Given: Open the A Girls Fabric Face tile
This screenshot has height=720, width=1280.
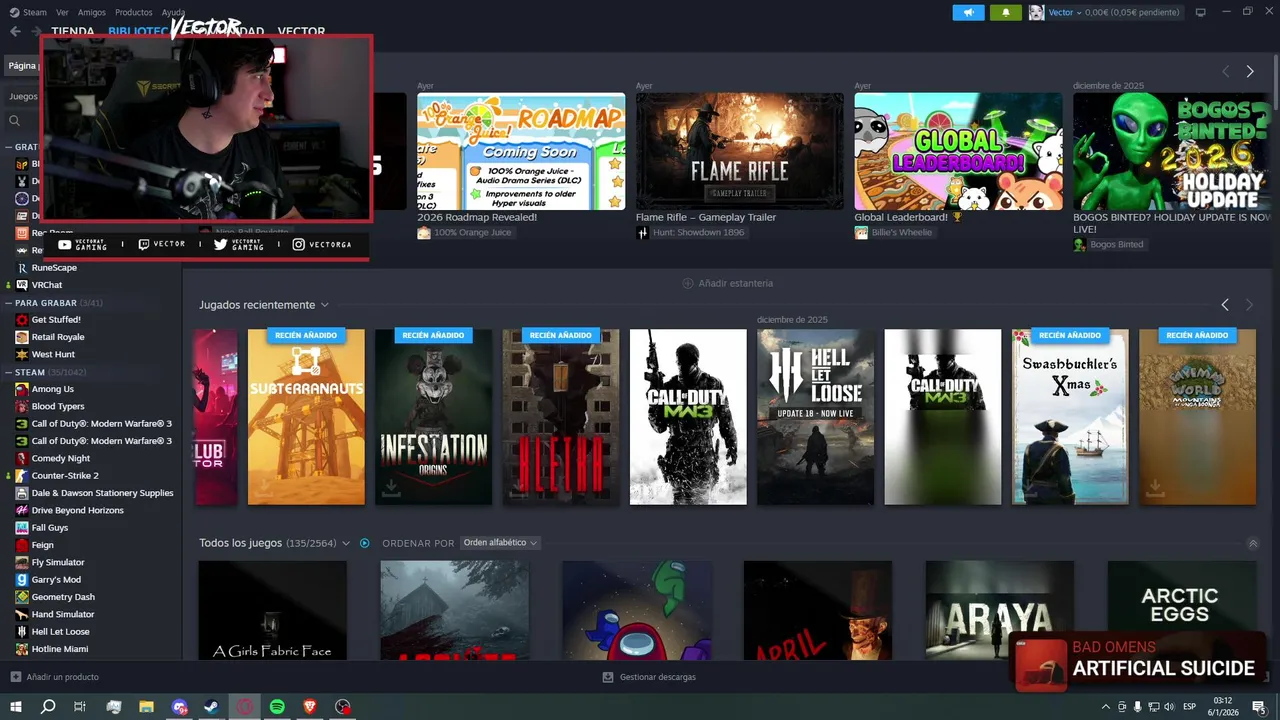Looking at the screenshot, I should [x=273, y=610].
